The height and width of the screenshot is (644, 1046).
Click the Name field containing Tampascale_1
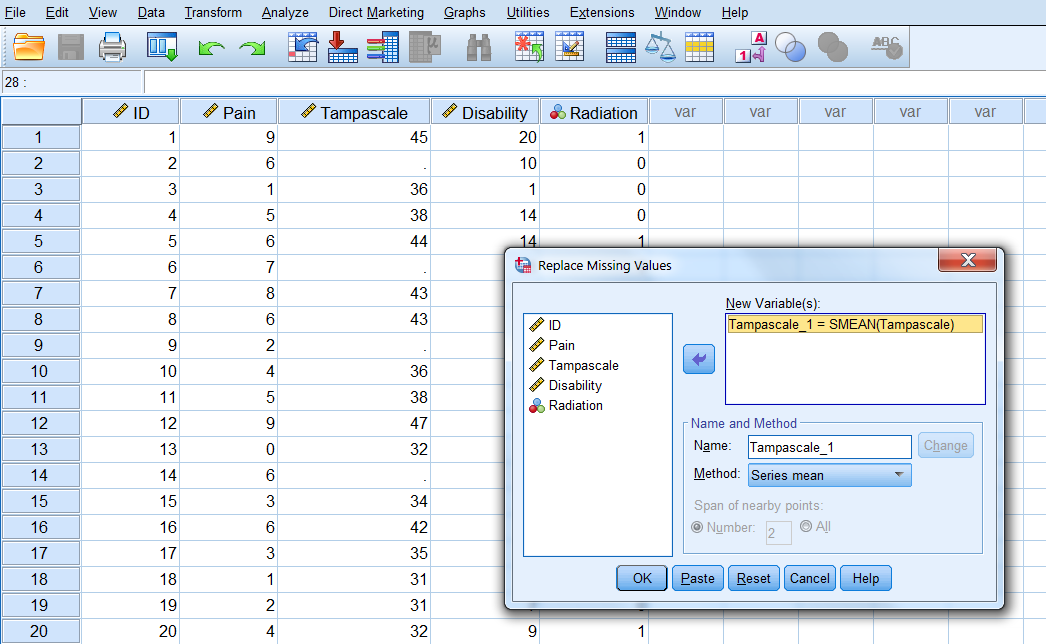point(829,446)
